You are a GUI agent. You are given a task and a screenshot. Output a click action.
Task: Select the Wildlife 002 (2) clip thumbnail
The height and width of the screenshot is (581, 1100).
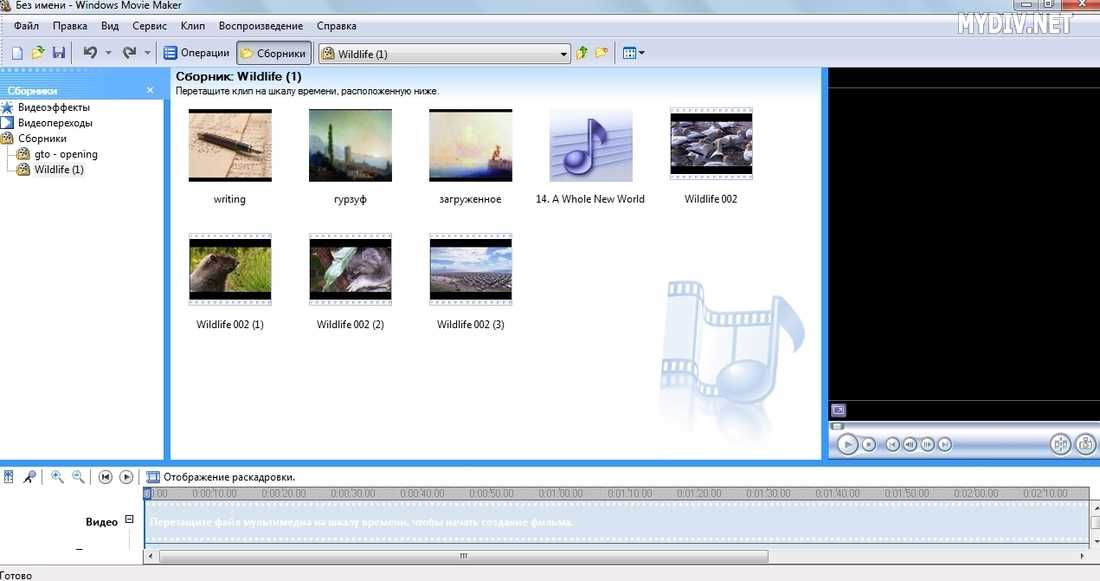tap(350, 271)
